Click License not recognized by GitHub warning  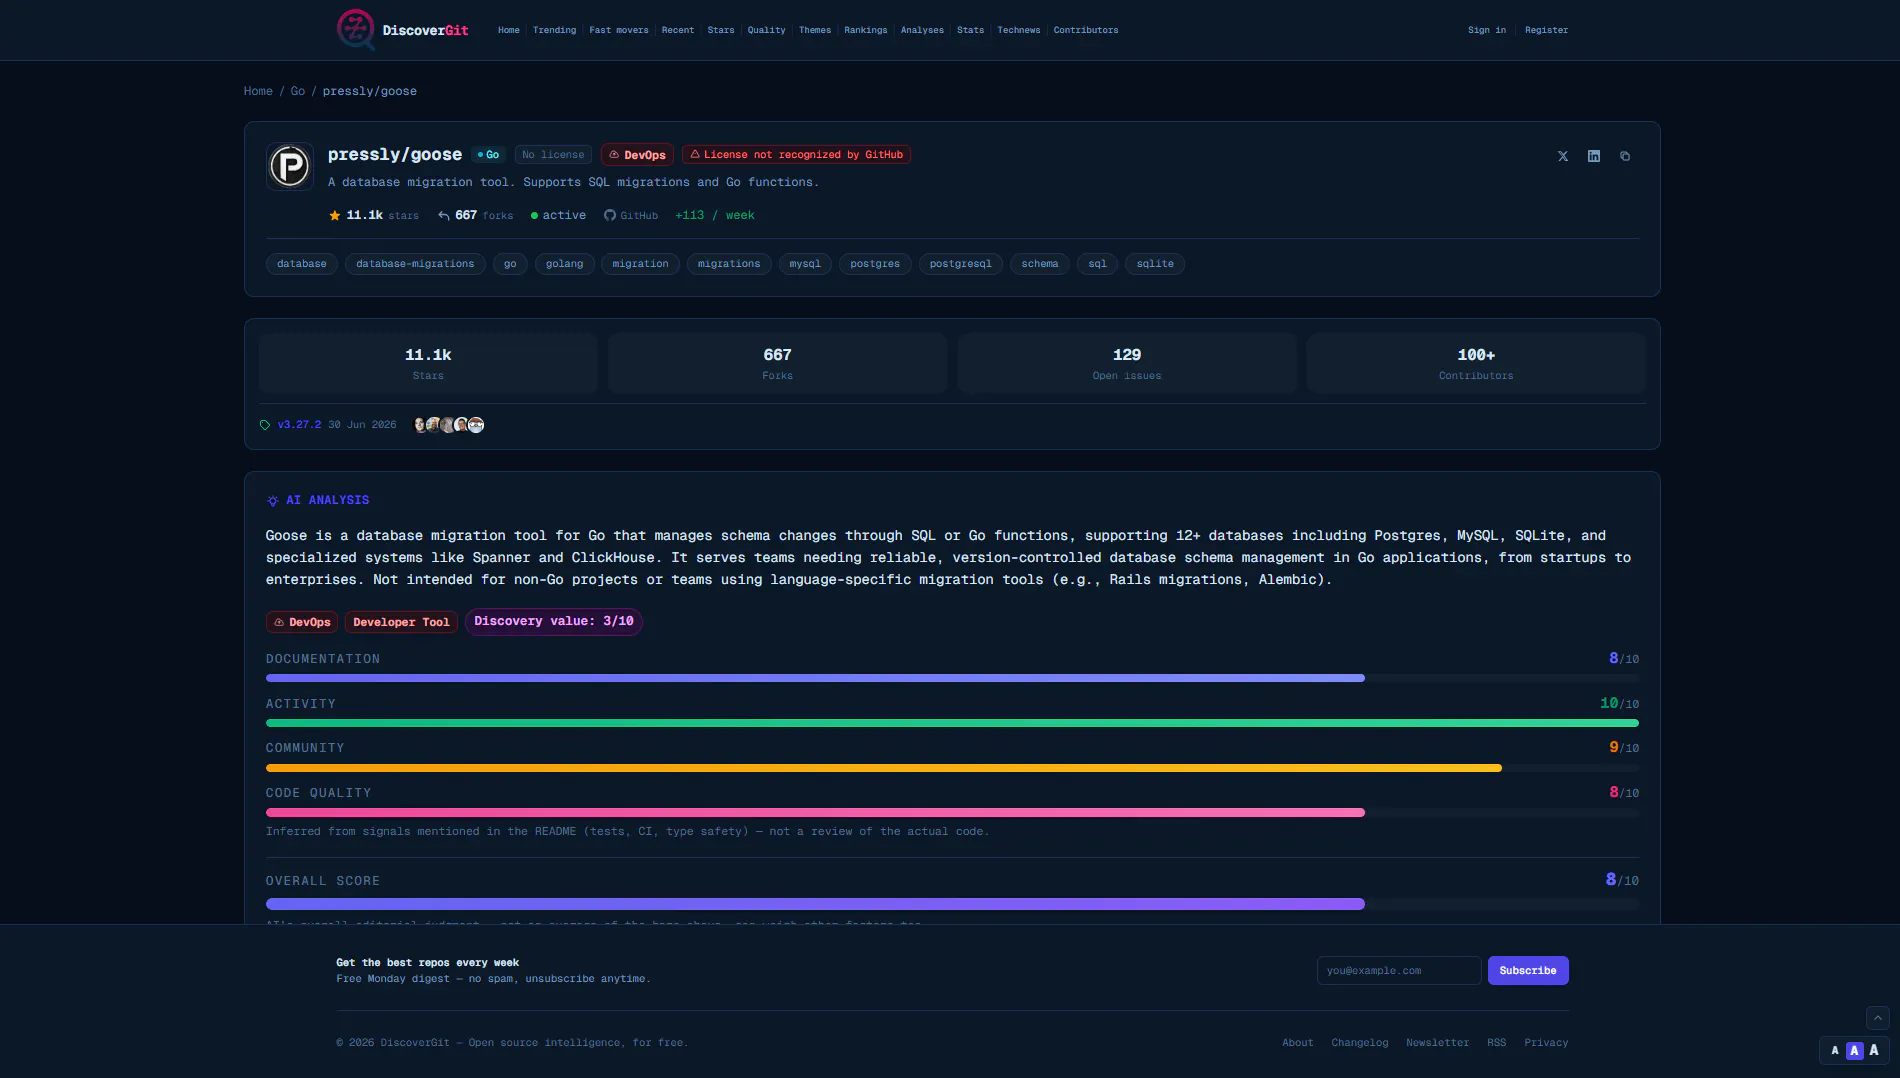tap(796, 155)
